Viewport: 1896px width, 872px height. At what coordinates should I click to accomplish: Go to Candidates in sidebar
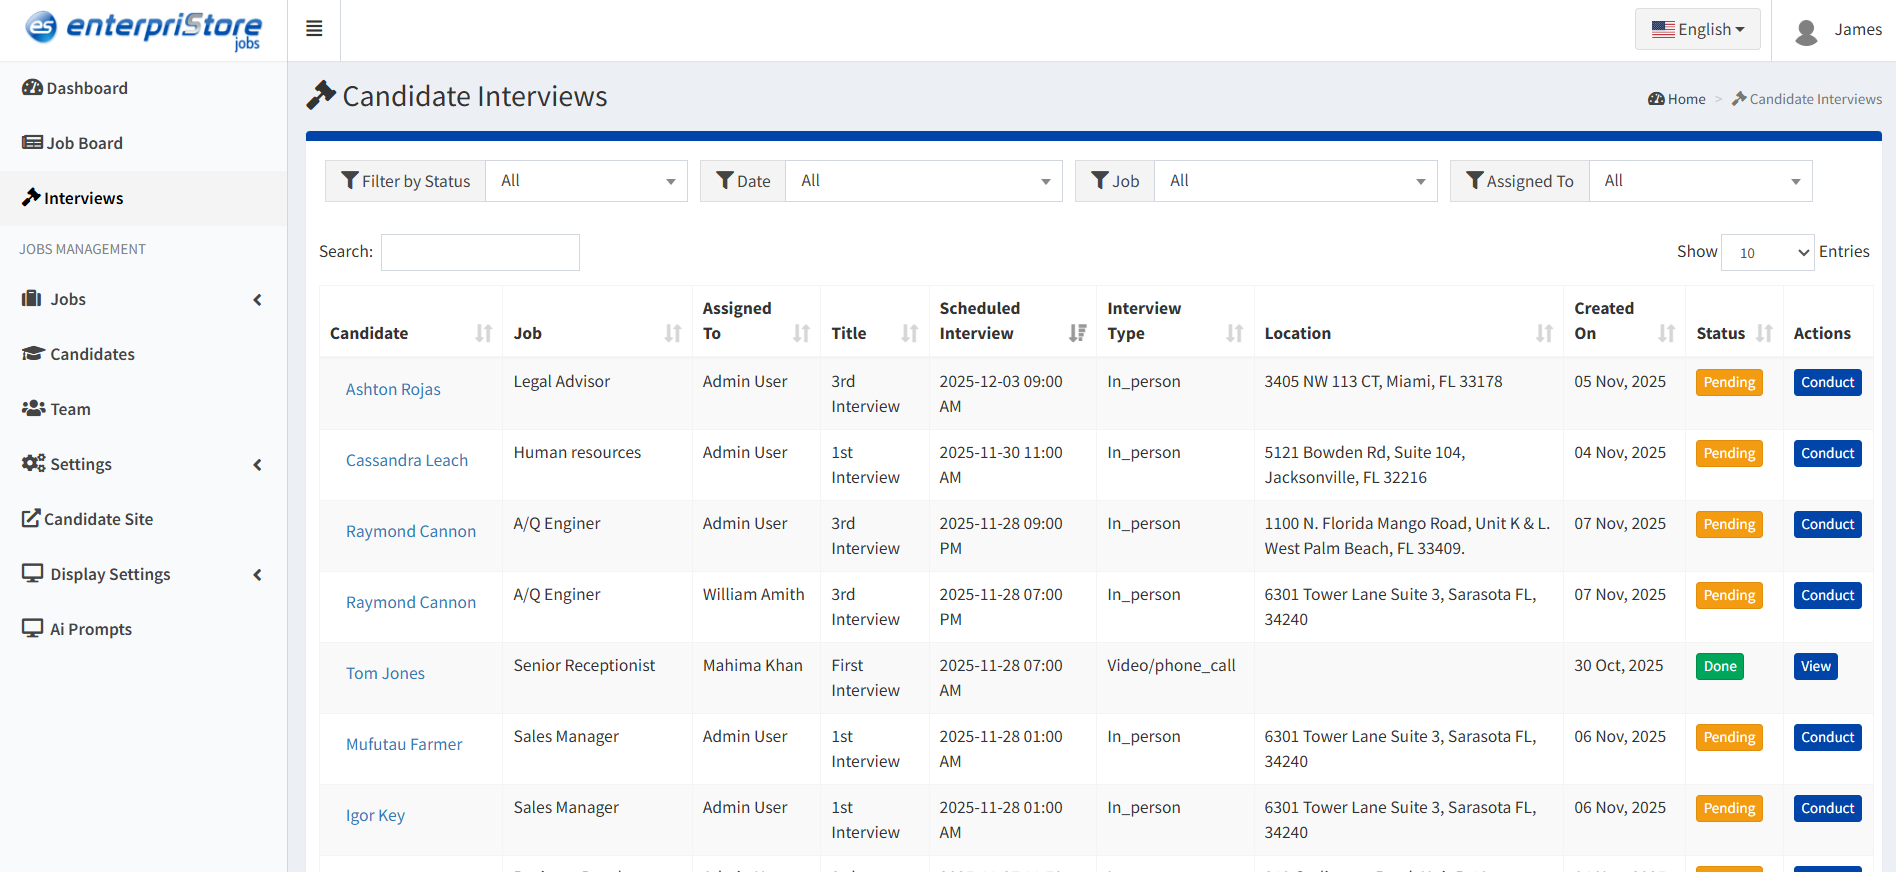pyautogui.click(x=92, y=354)
